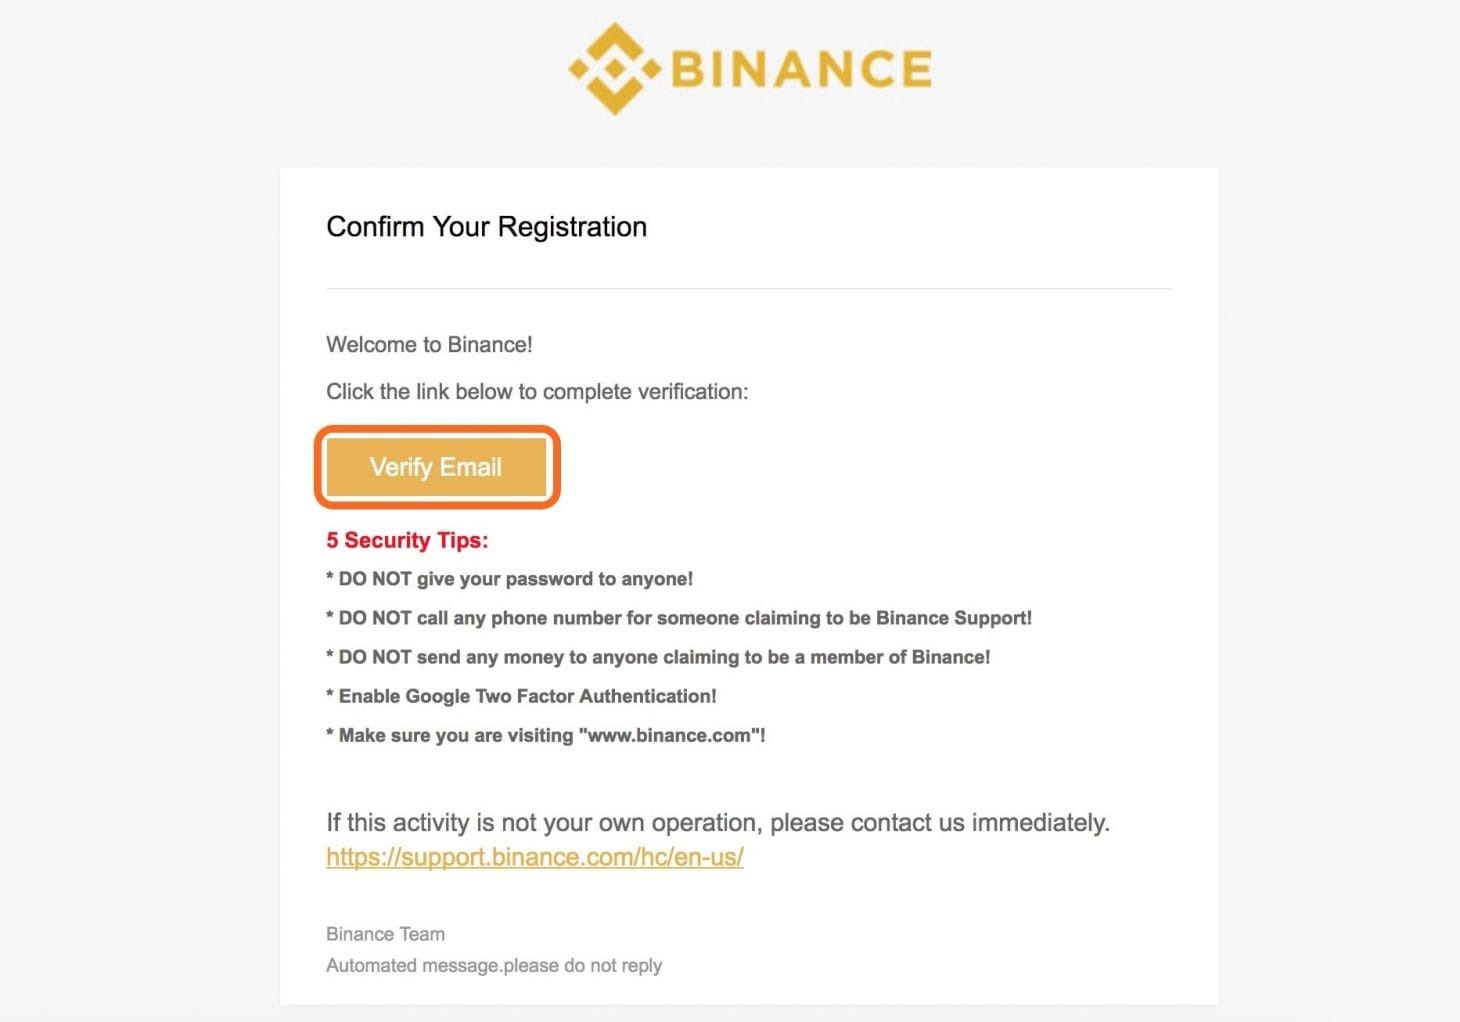Open the Binance support link
The image size is (1460, 1022).
point(534,857)
